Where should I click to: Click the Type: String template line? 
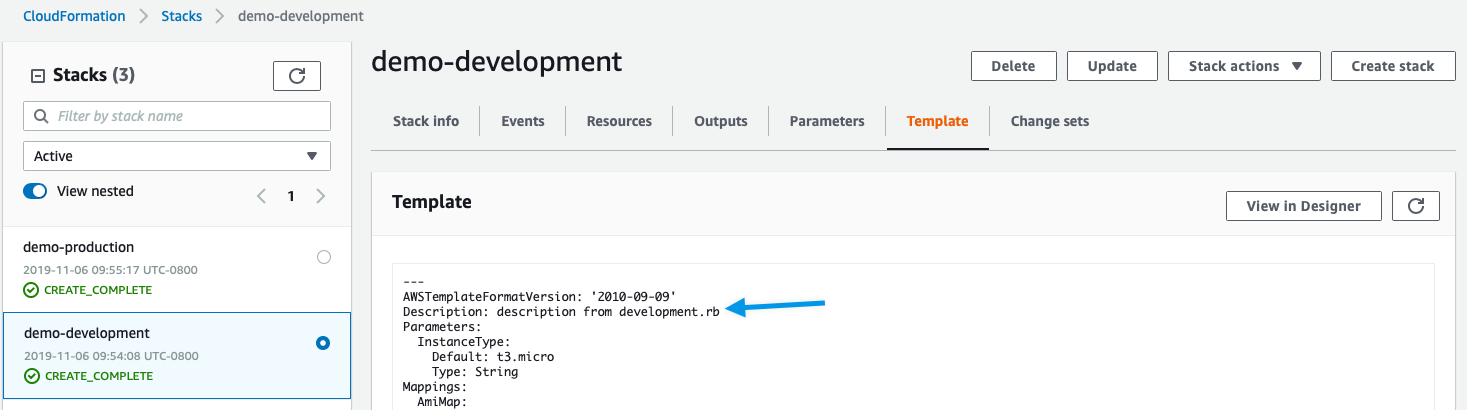475,371
